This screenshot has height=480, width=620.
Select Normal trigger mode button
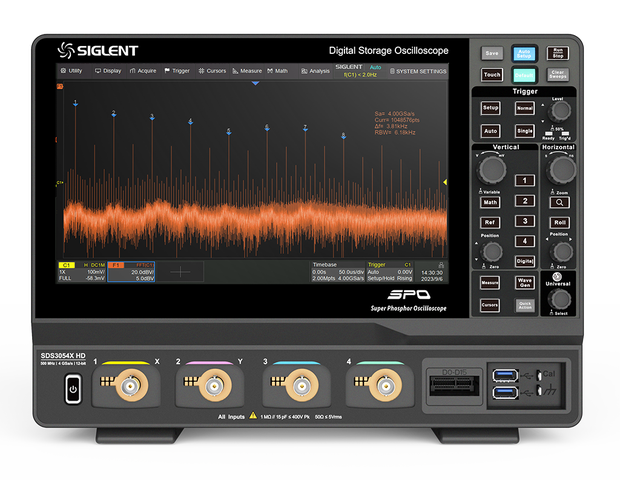point(525,108)
